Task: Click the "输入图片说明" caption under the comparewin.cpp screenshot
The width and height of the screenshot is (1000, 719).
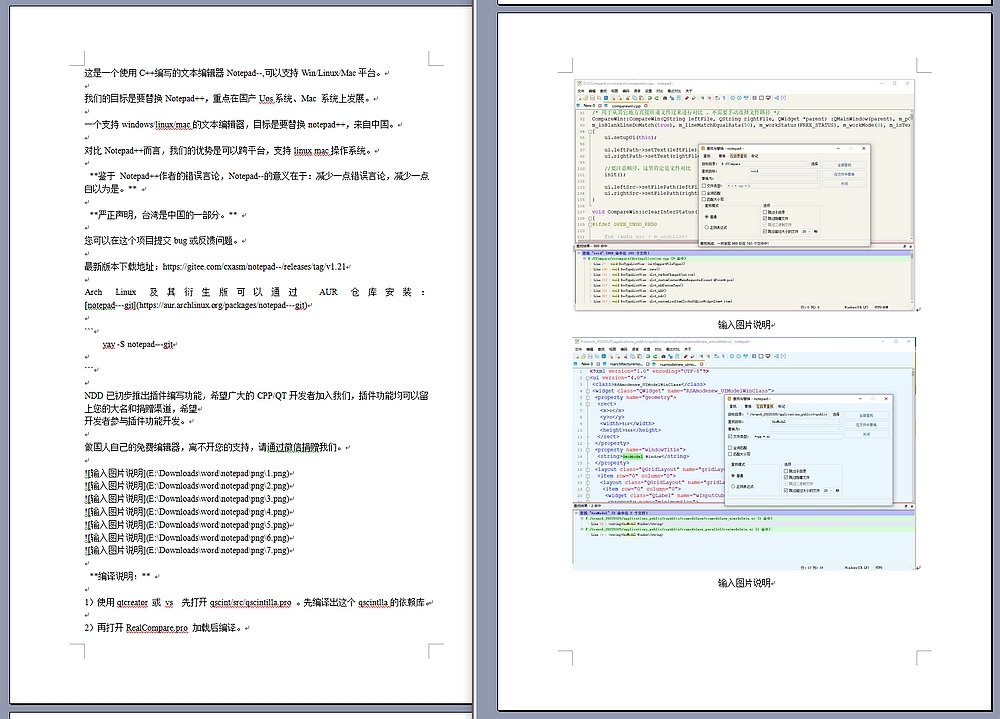Action: tap(744, 325)
